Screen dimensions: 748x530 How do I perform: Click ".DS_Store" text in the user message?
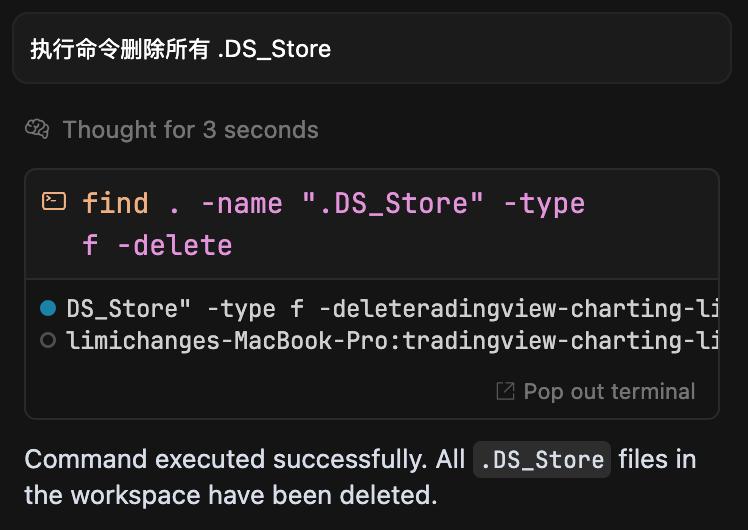(274, 49)
